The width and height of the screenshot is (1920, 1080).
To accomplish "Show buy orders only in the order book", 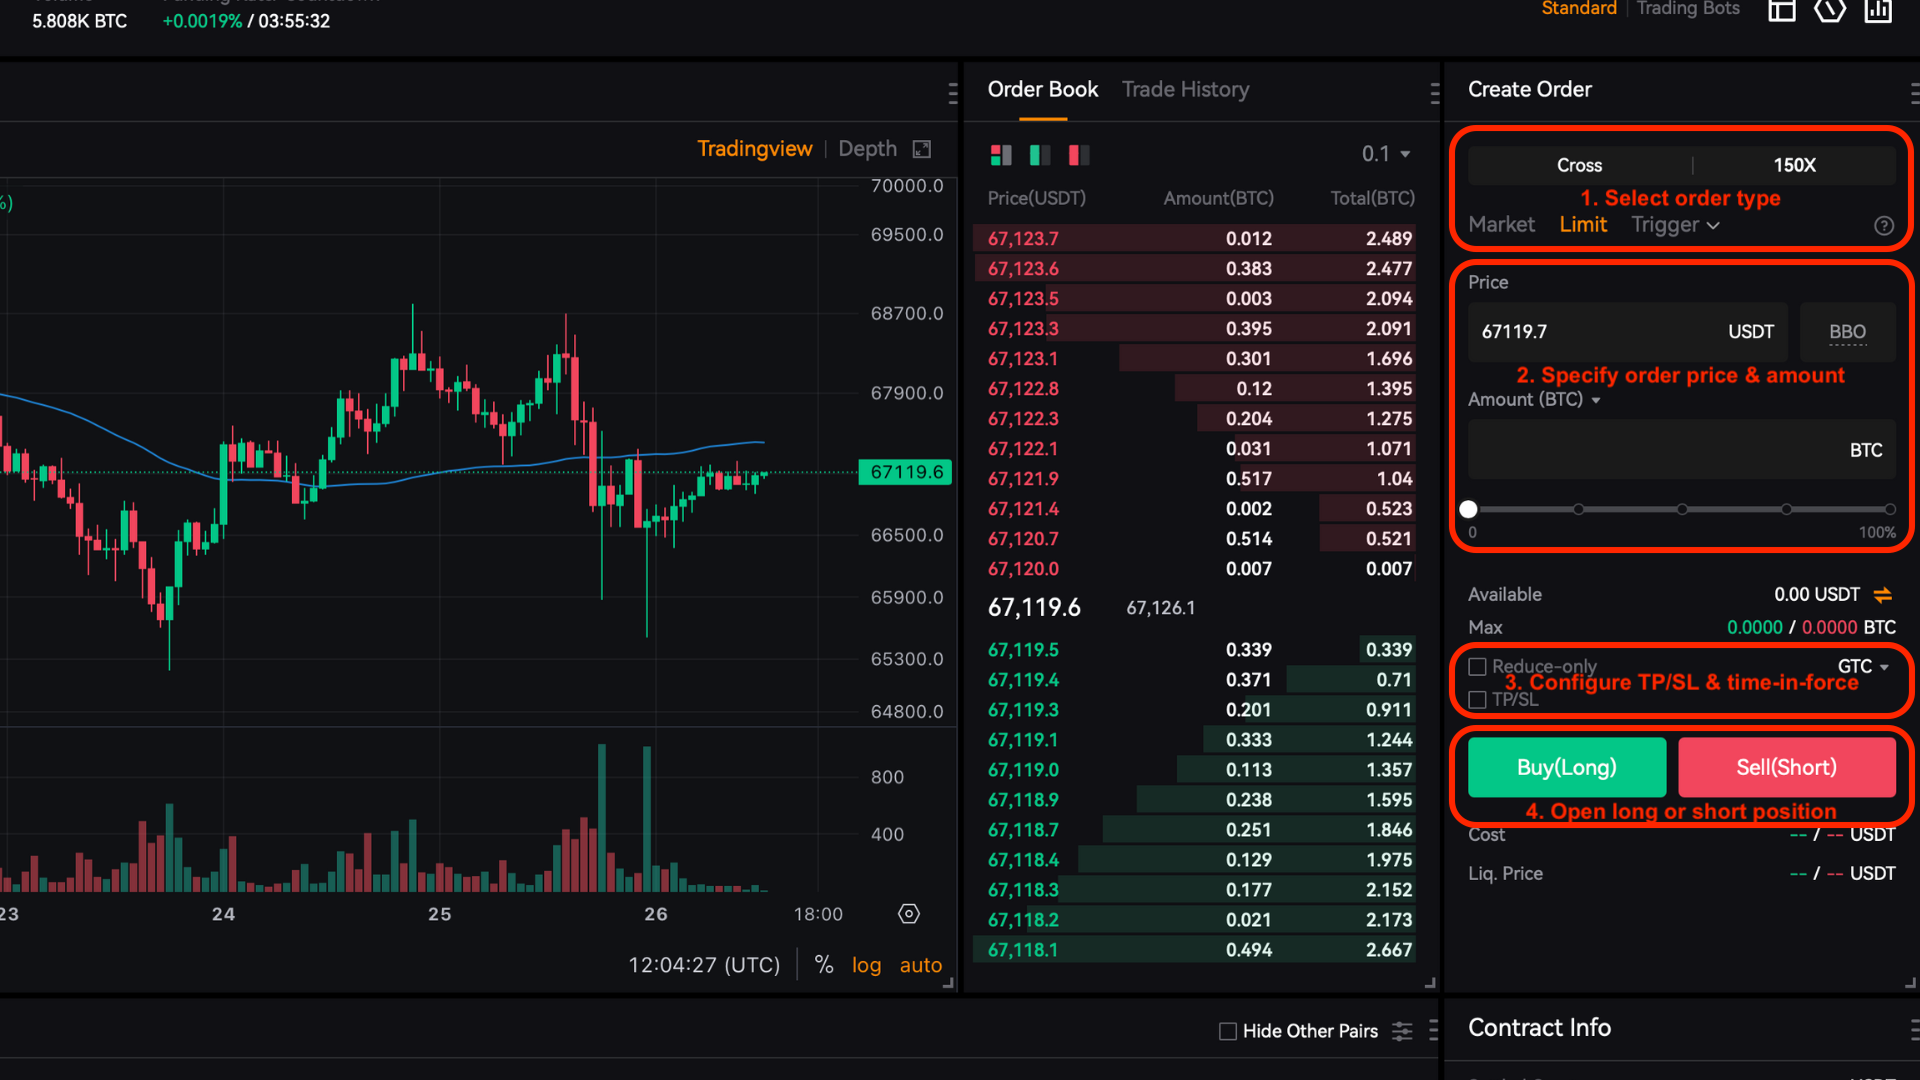I will coord(1039,155).
